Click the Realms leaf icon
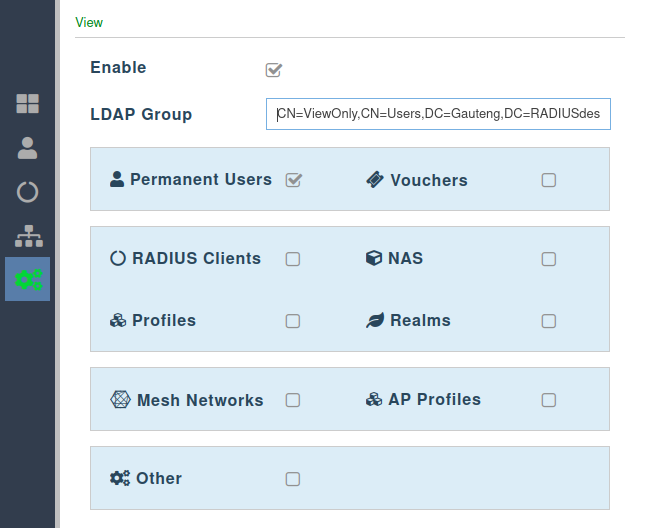668x528 pixels. [375, 321]
